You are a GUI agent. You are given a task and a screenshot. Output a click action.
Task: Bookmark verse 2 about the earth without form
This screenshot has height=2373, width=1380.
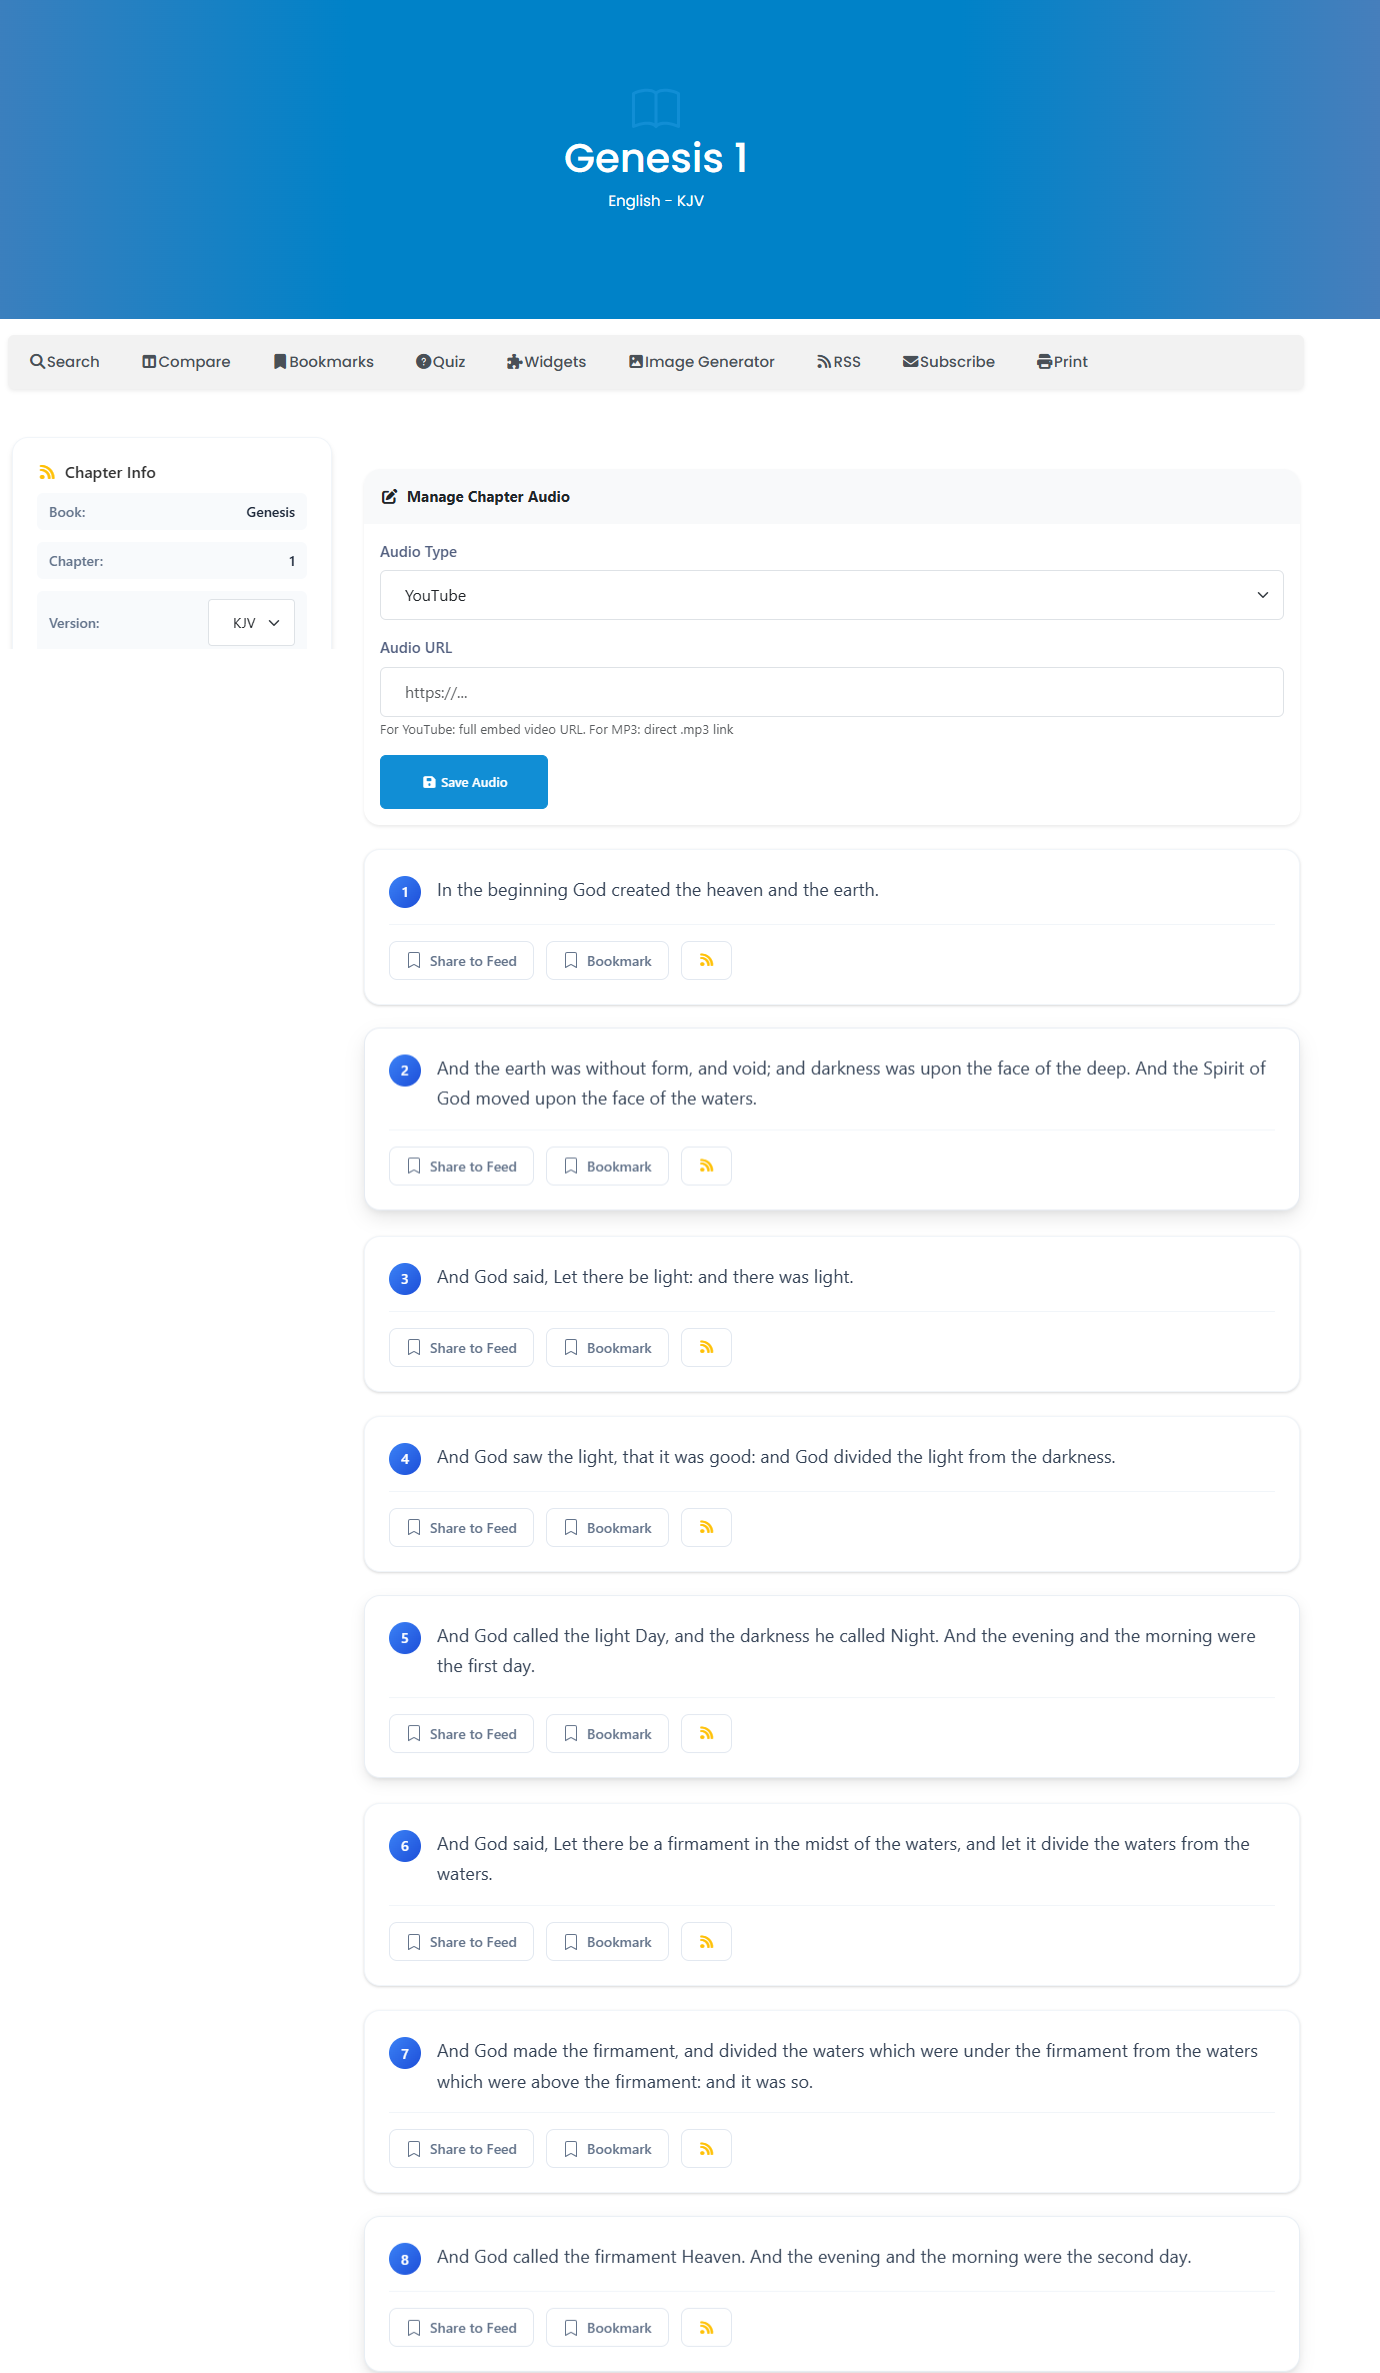tap(607, 1166)
